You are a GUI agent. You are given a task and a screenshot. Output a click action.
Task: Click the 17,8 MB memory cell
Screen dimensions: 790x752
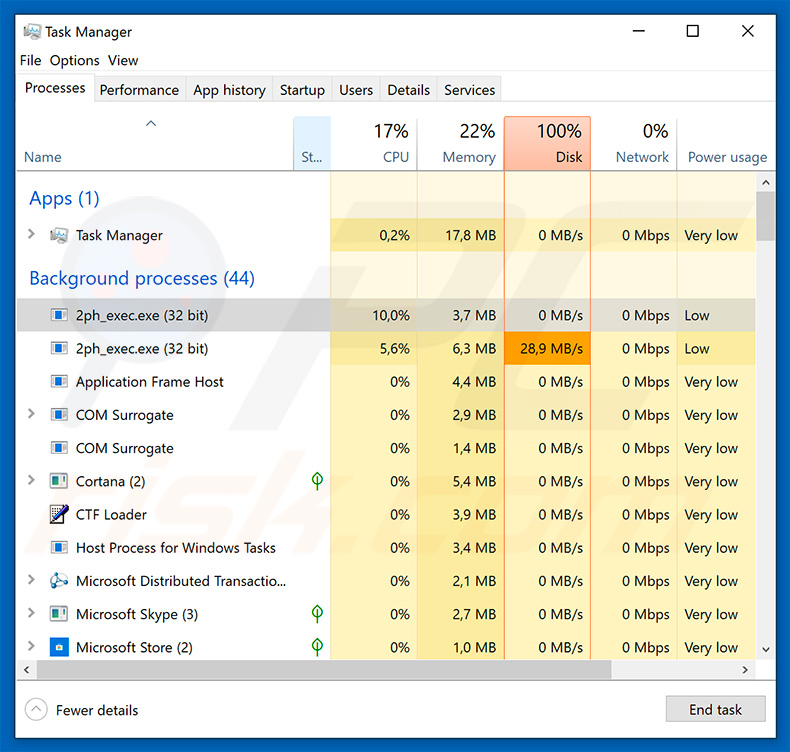pos(460,235)
